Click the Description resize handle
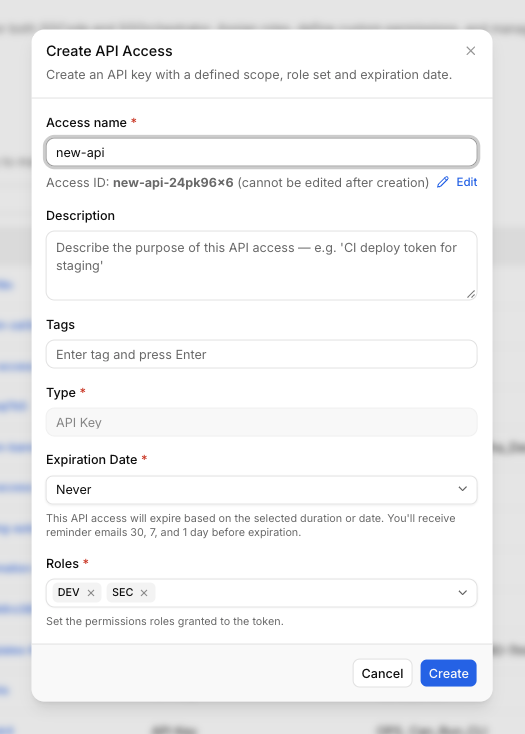 pos(471,294)
